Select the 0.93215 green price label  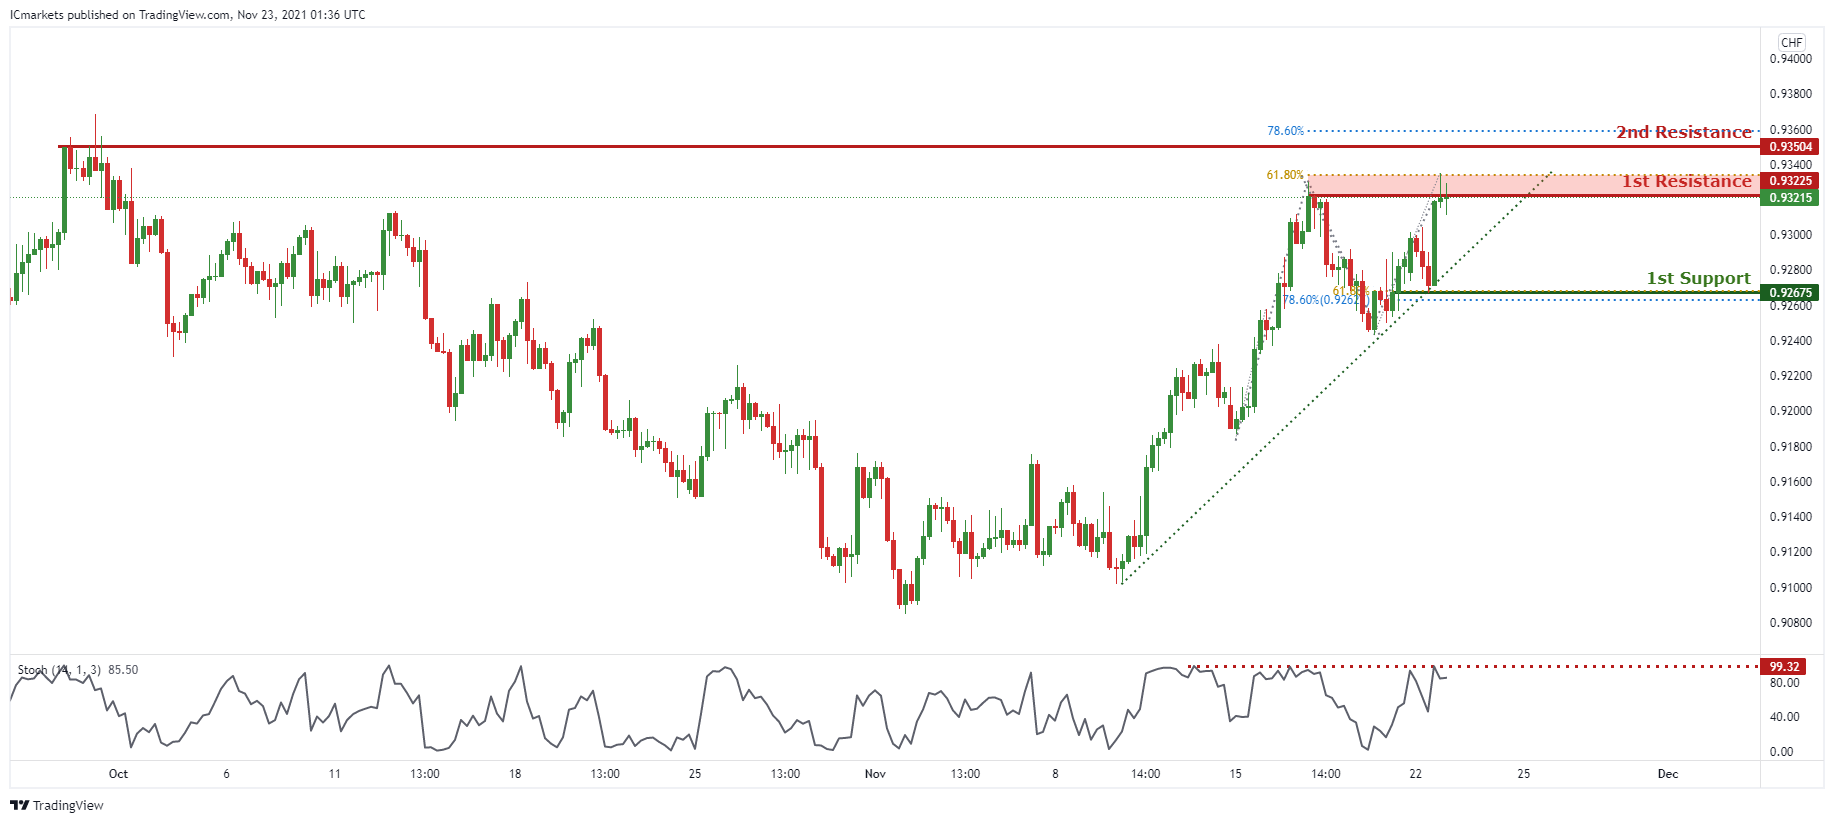(x=1791, y=198)
